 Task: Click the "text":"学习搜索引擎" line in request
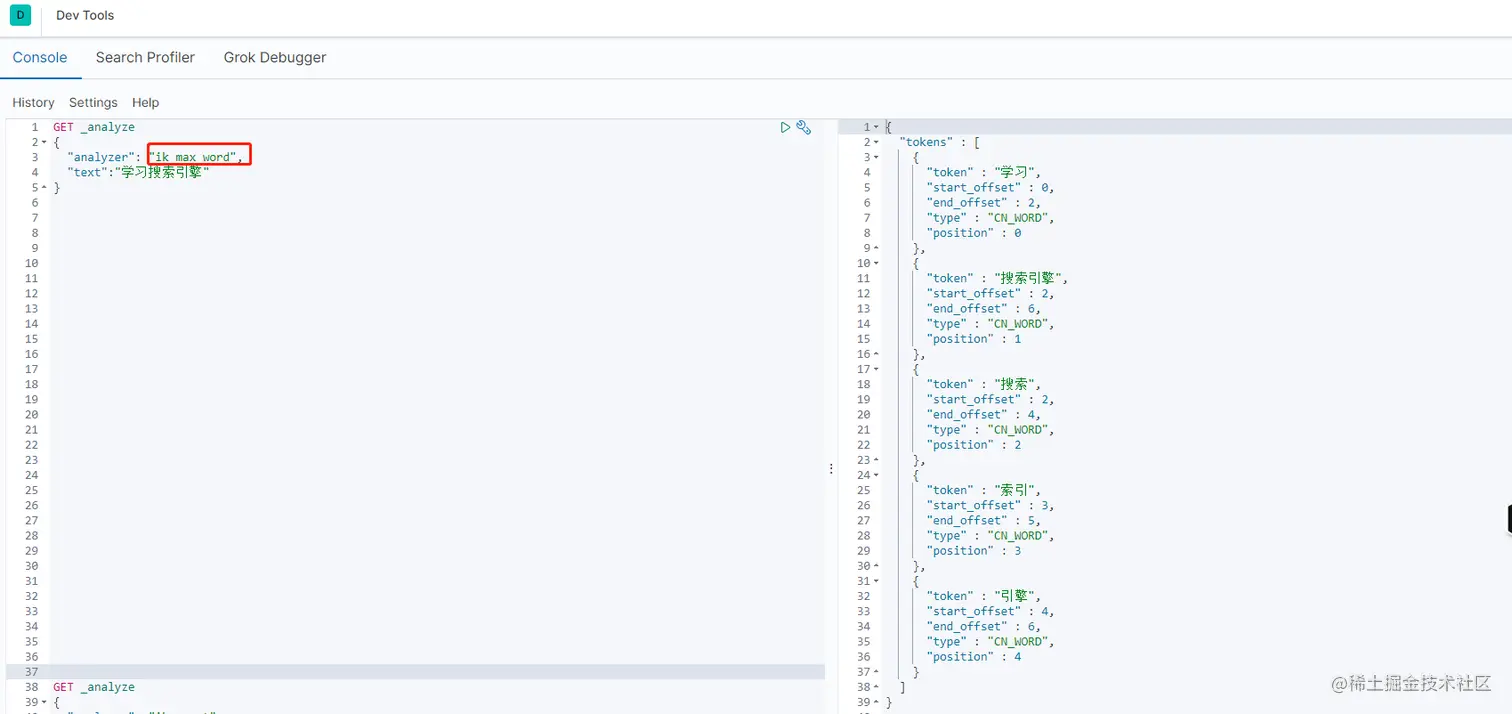pos(138,173)
